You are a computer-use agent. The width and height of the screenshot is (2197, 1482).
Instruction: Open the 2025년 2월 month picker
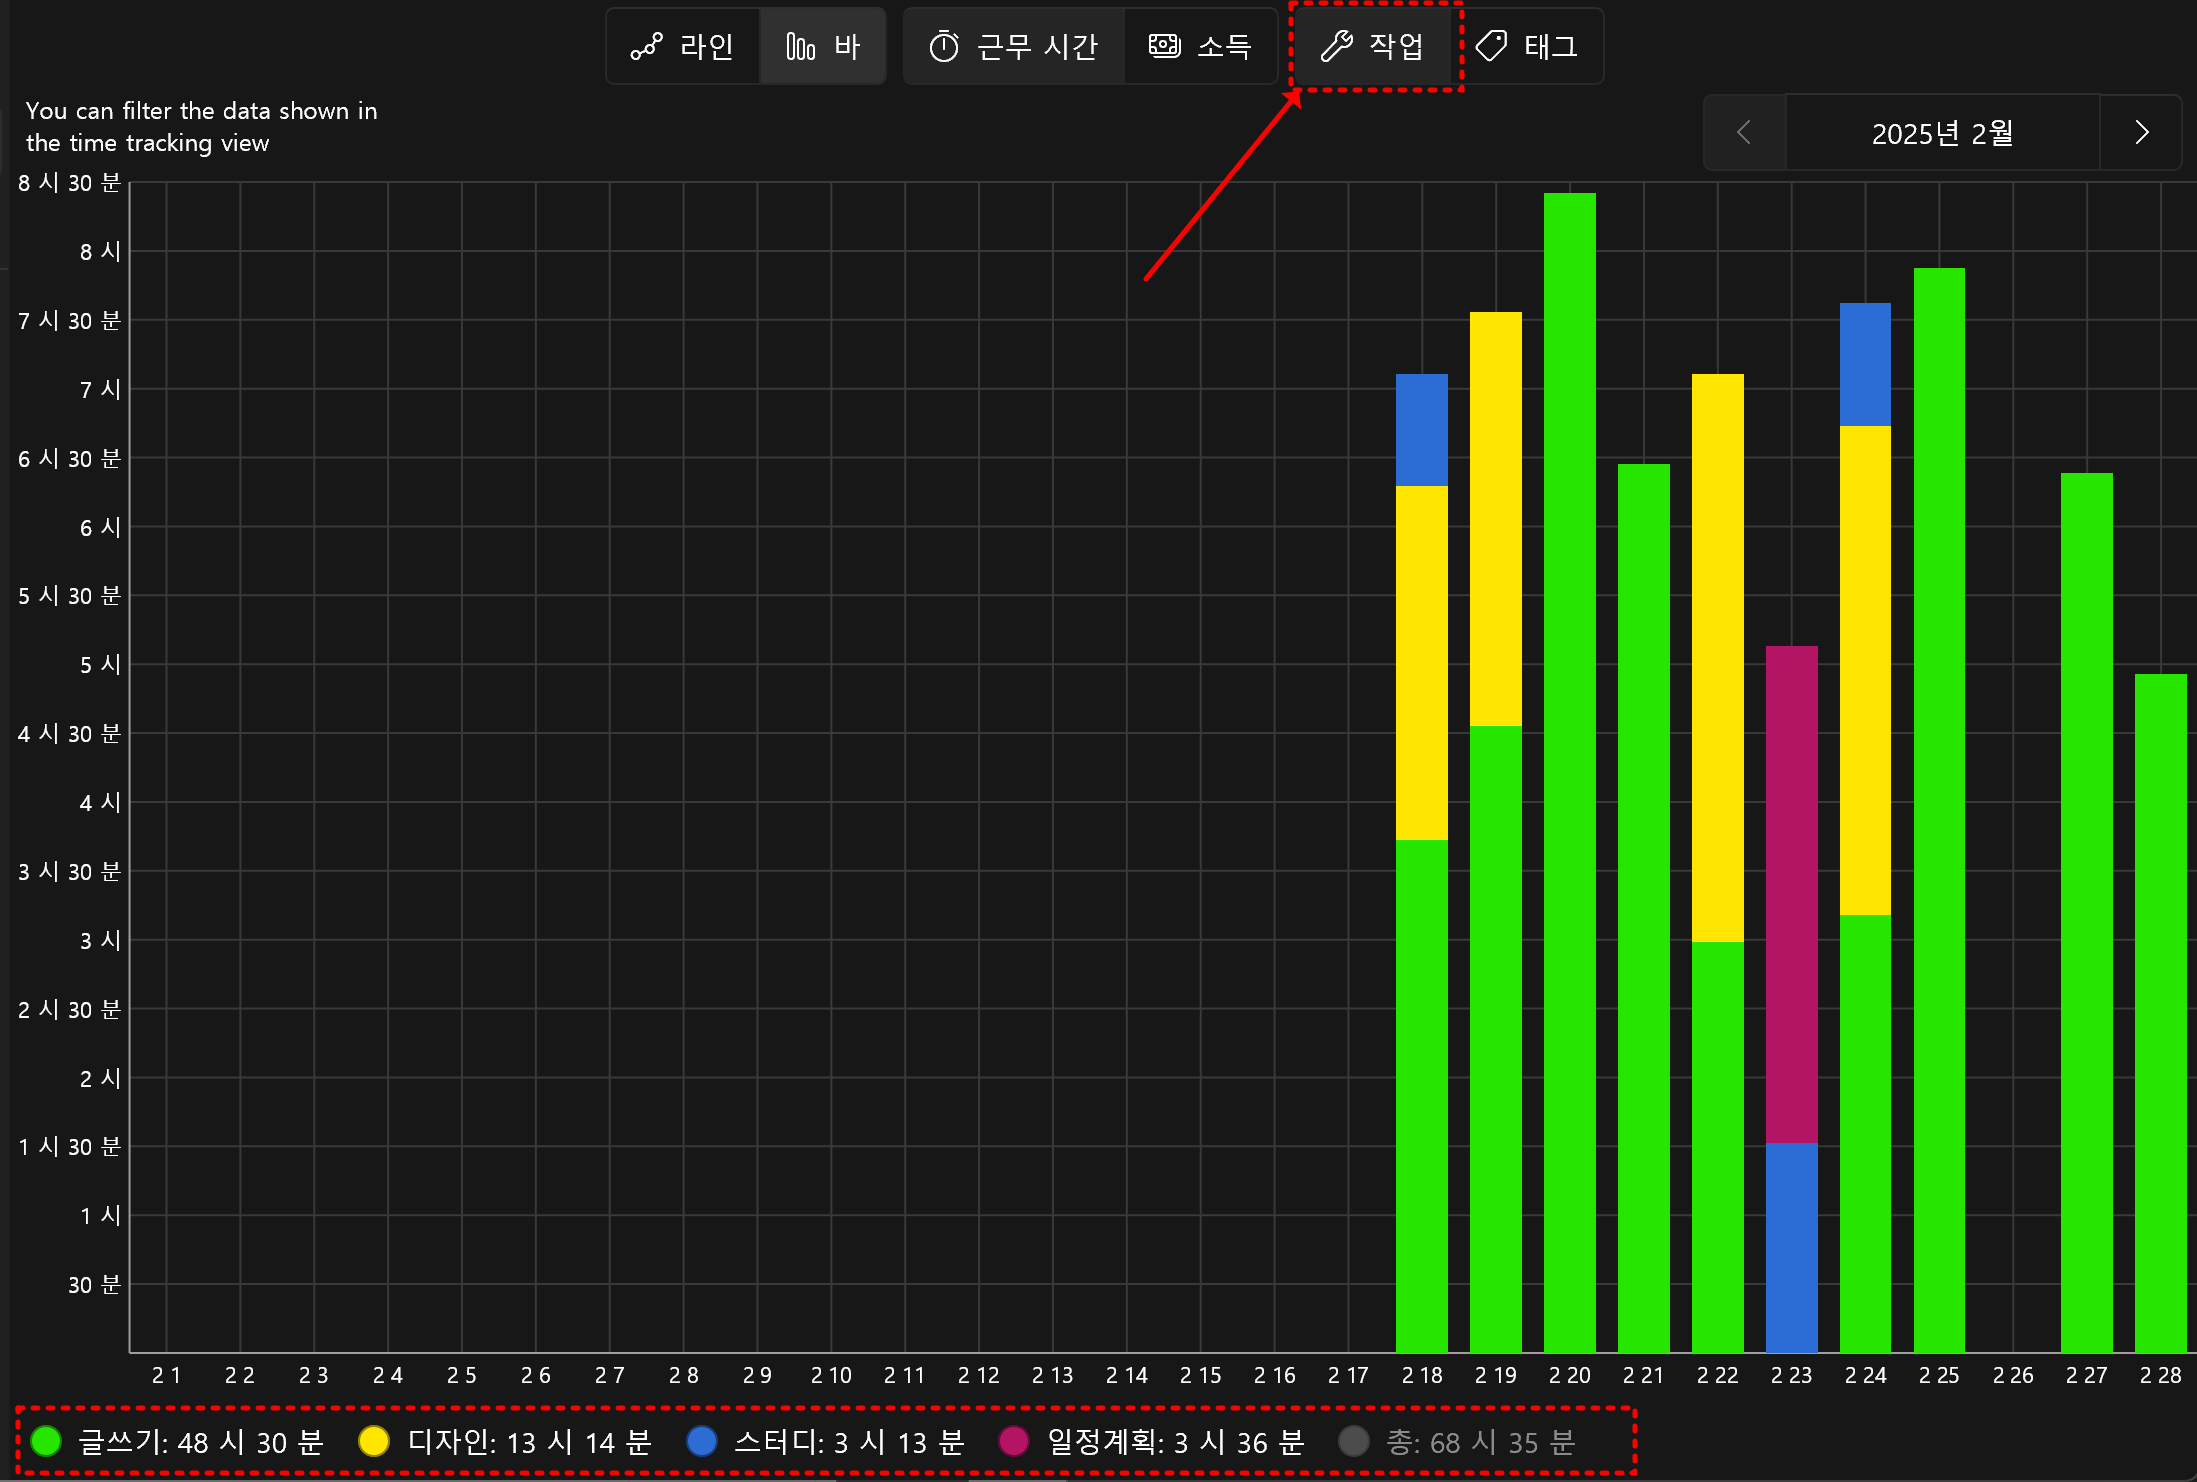(1942, 133)
